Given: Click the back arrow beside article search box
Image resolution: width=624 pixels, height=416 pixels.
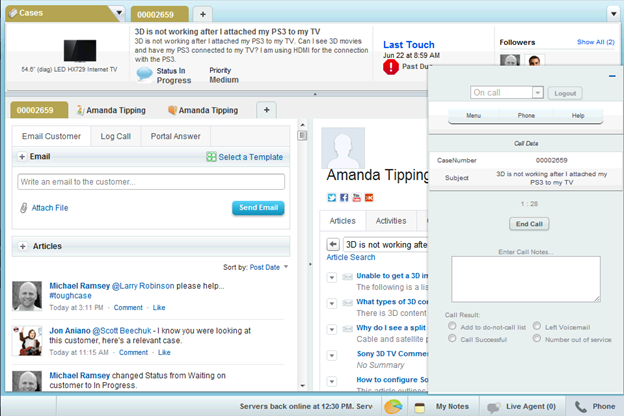Looking at the screenshot, I should tap(333, 244).
